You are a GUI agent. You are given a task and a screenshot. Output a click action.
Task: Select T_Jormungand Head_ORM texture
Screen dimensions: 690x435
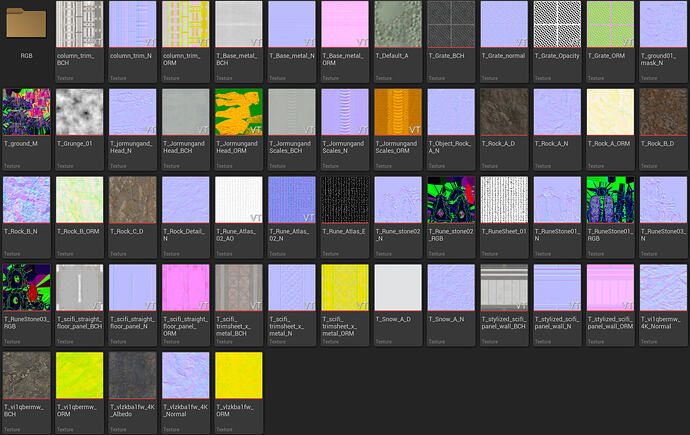coord(238,113)
